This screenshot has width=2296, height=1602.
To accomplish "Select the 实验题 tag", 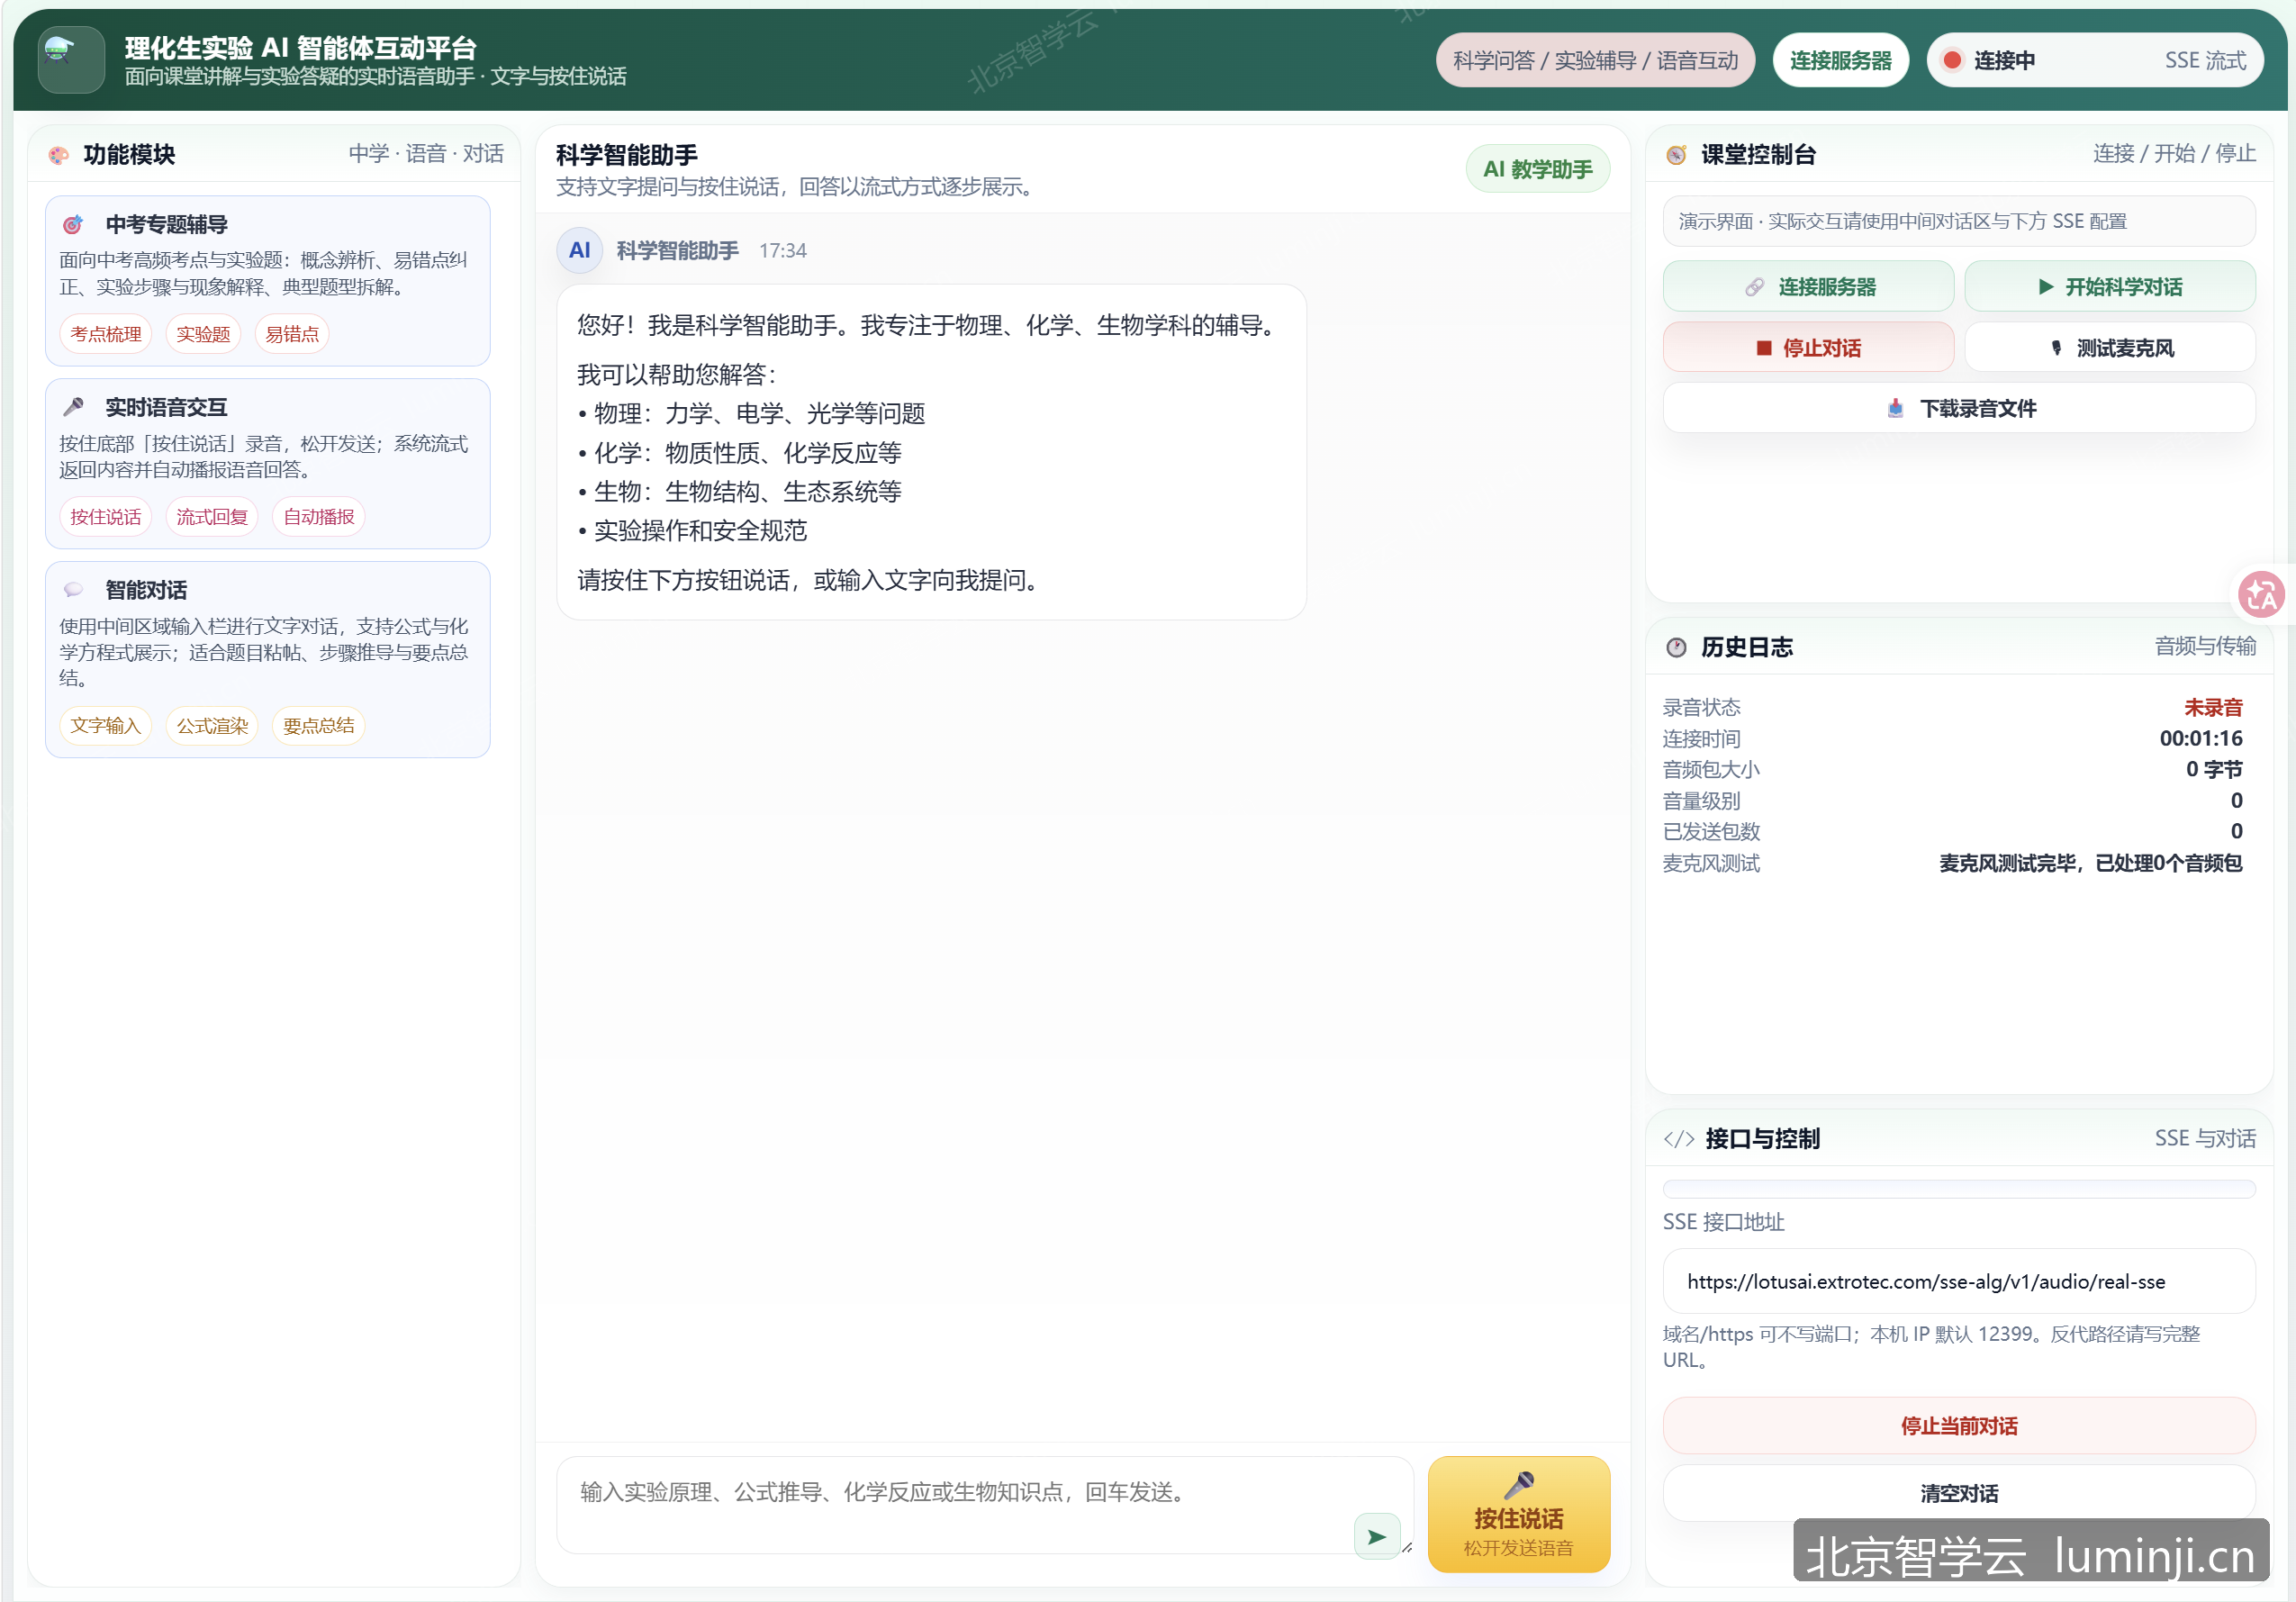I will point(203,334).
